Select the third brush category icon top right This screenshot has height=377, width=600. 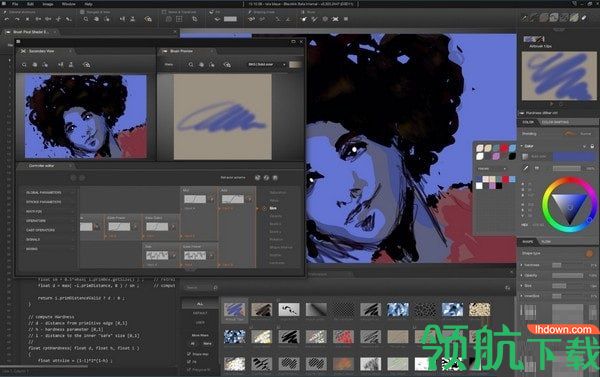544,18
